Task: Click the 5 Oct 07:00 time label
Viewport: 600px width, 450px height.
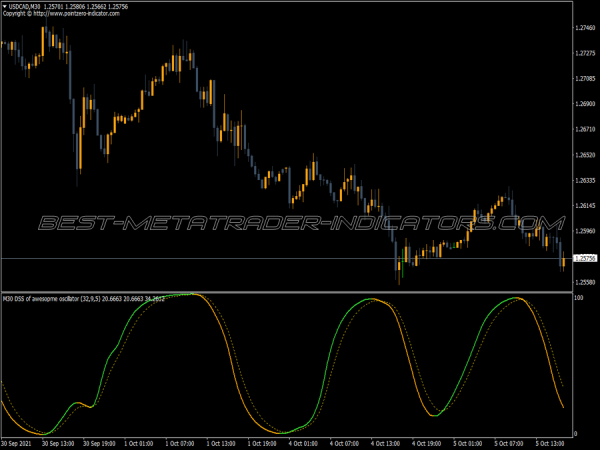Action: coord(509,443)
